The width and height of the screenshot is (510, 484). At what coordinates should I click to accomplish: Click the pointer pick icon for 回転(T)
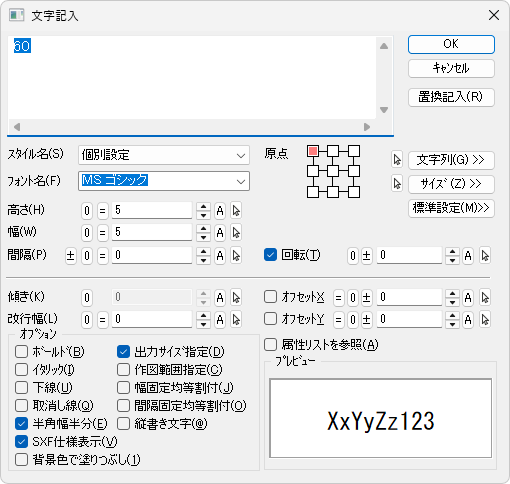485,256
